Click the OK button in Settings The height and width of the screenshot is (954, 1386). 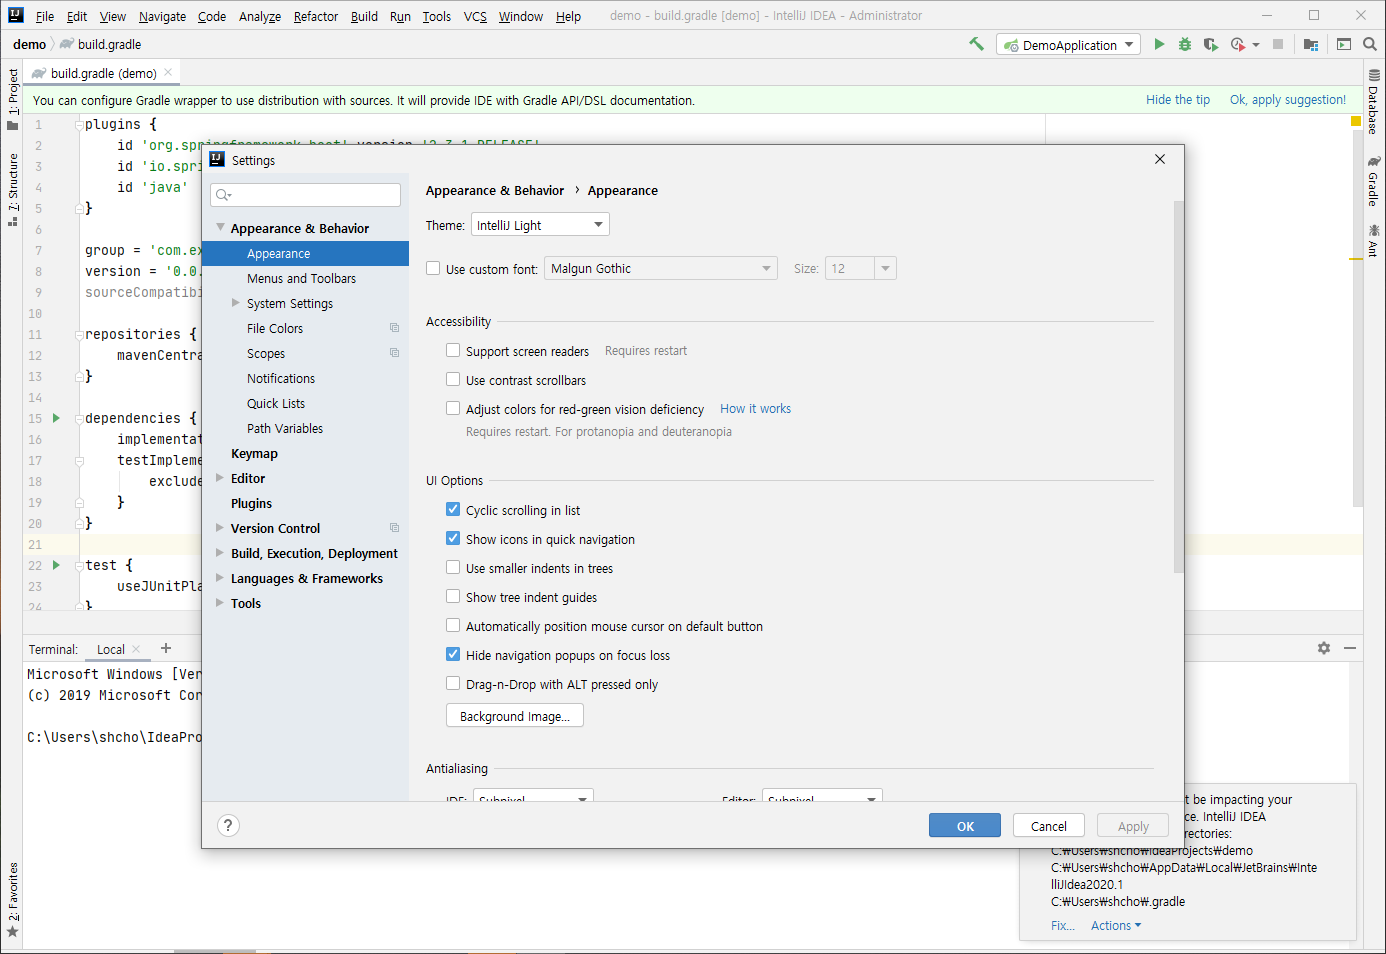(965, 826)
